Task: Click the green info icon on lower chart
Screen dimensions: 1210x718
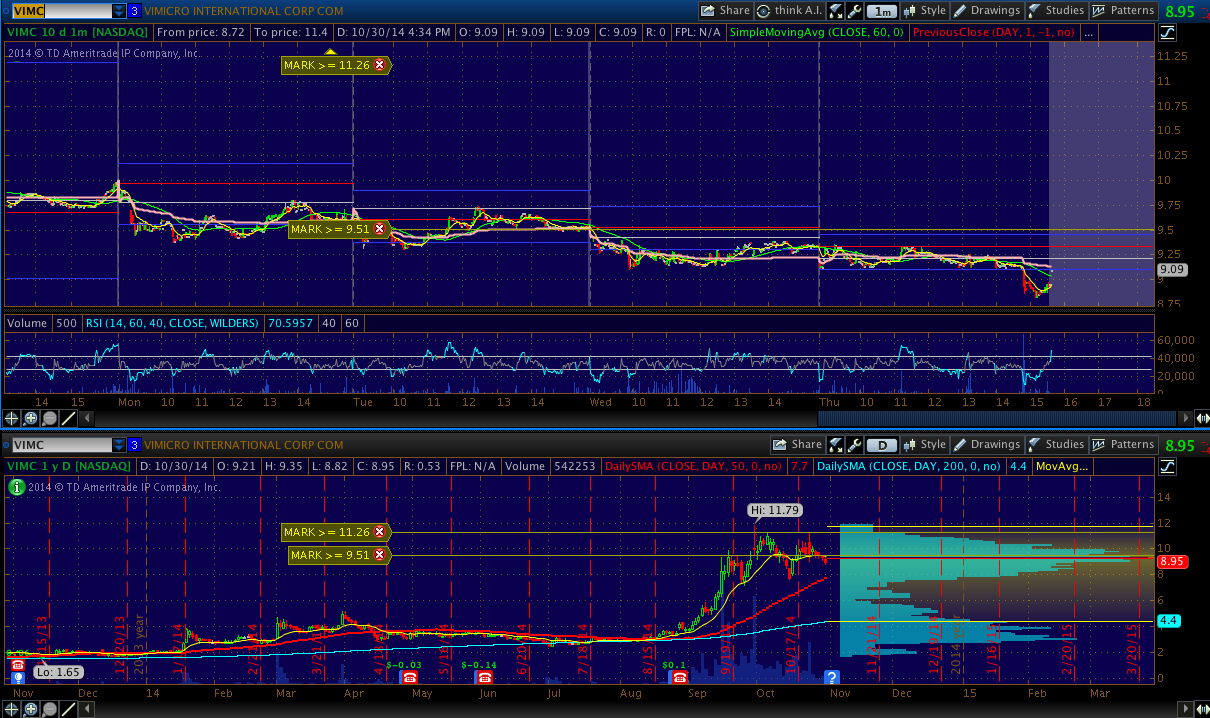Action: [16, 487]
